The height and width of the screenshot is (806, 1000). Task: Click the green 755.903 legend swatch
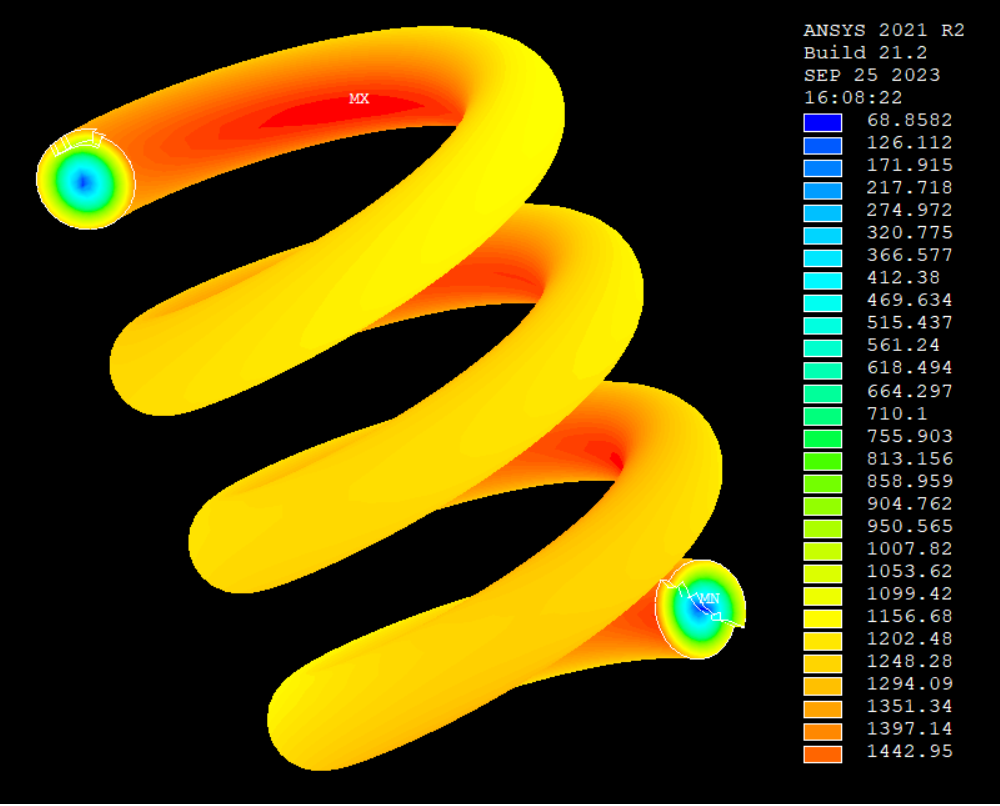(823, 439)
